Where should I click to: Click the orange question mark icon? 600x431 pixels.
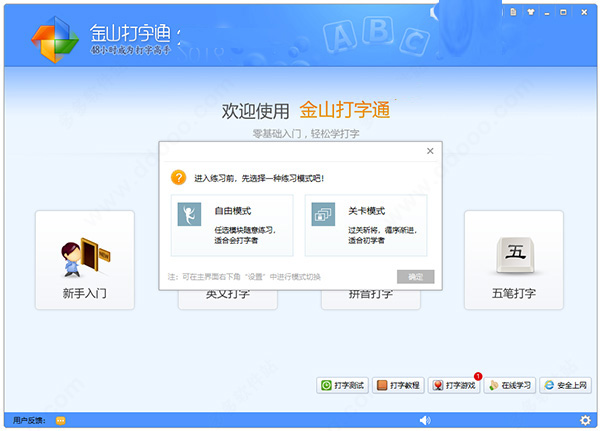[x=178, y=178]
